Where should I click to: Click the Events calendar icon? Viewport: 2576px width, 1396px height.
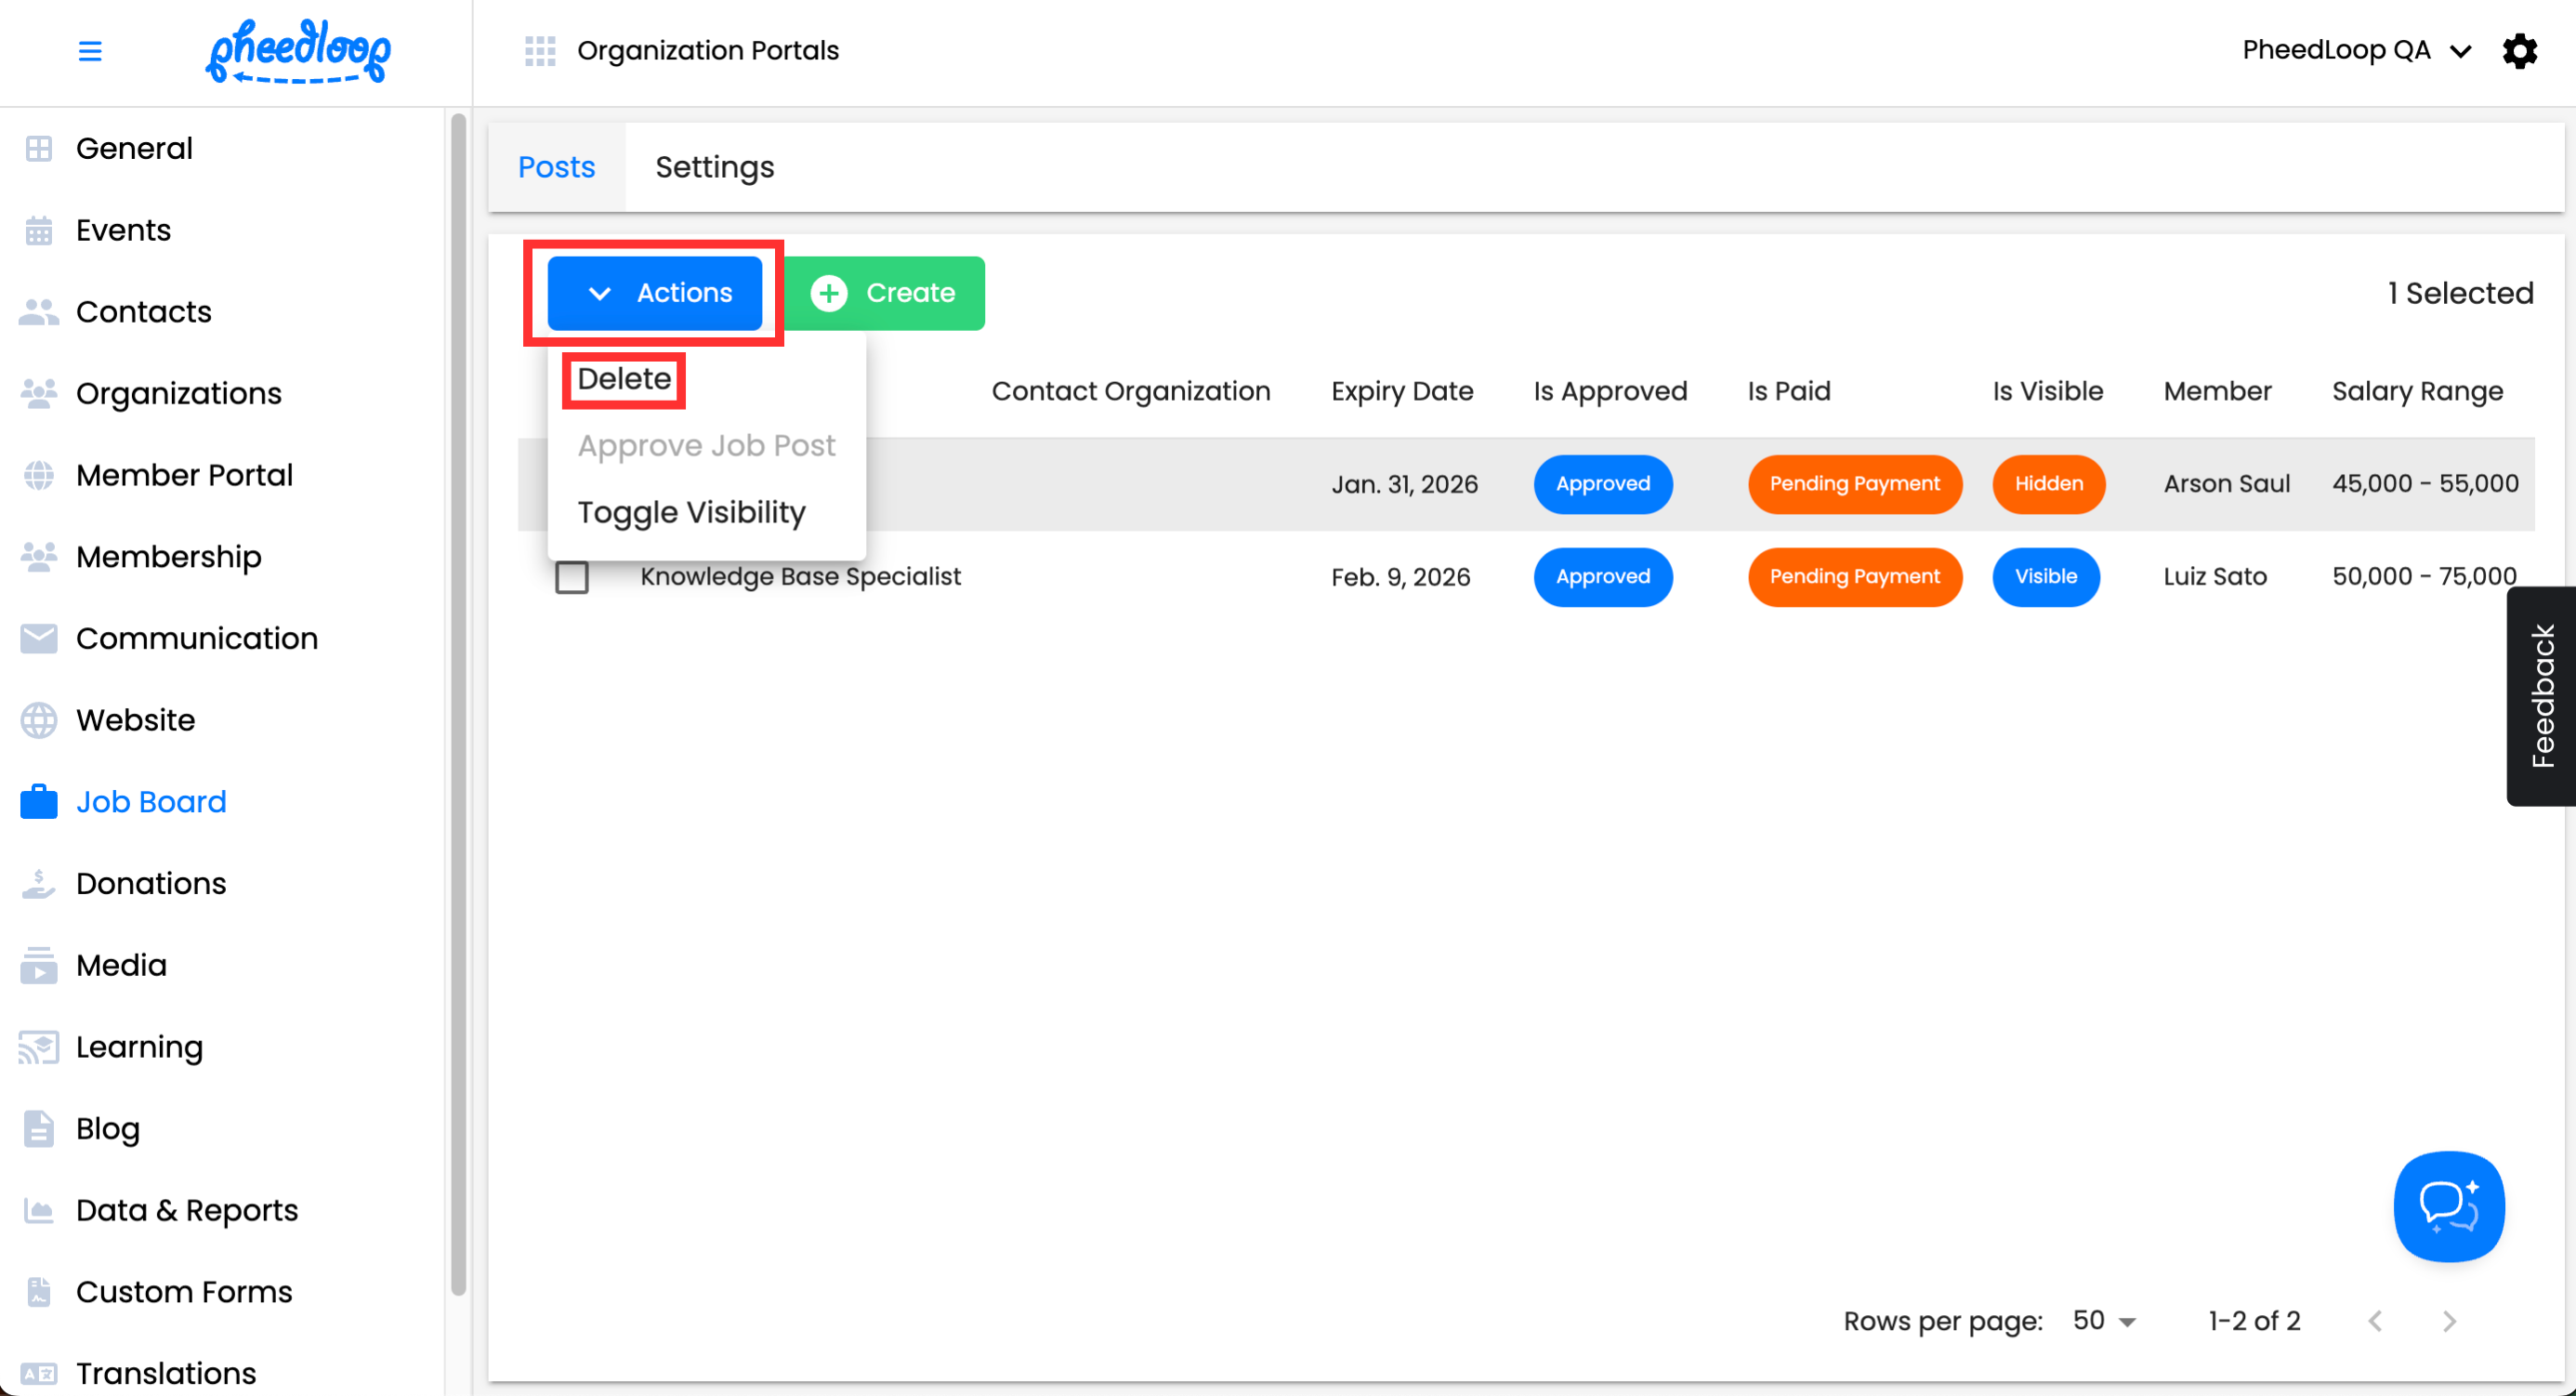[39, 230]
